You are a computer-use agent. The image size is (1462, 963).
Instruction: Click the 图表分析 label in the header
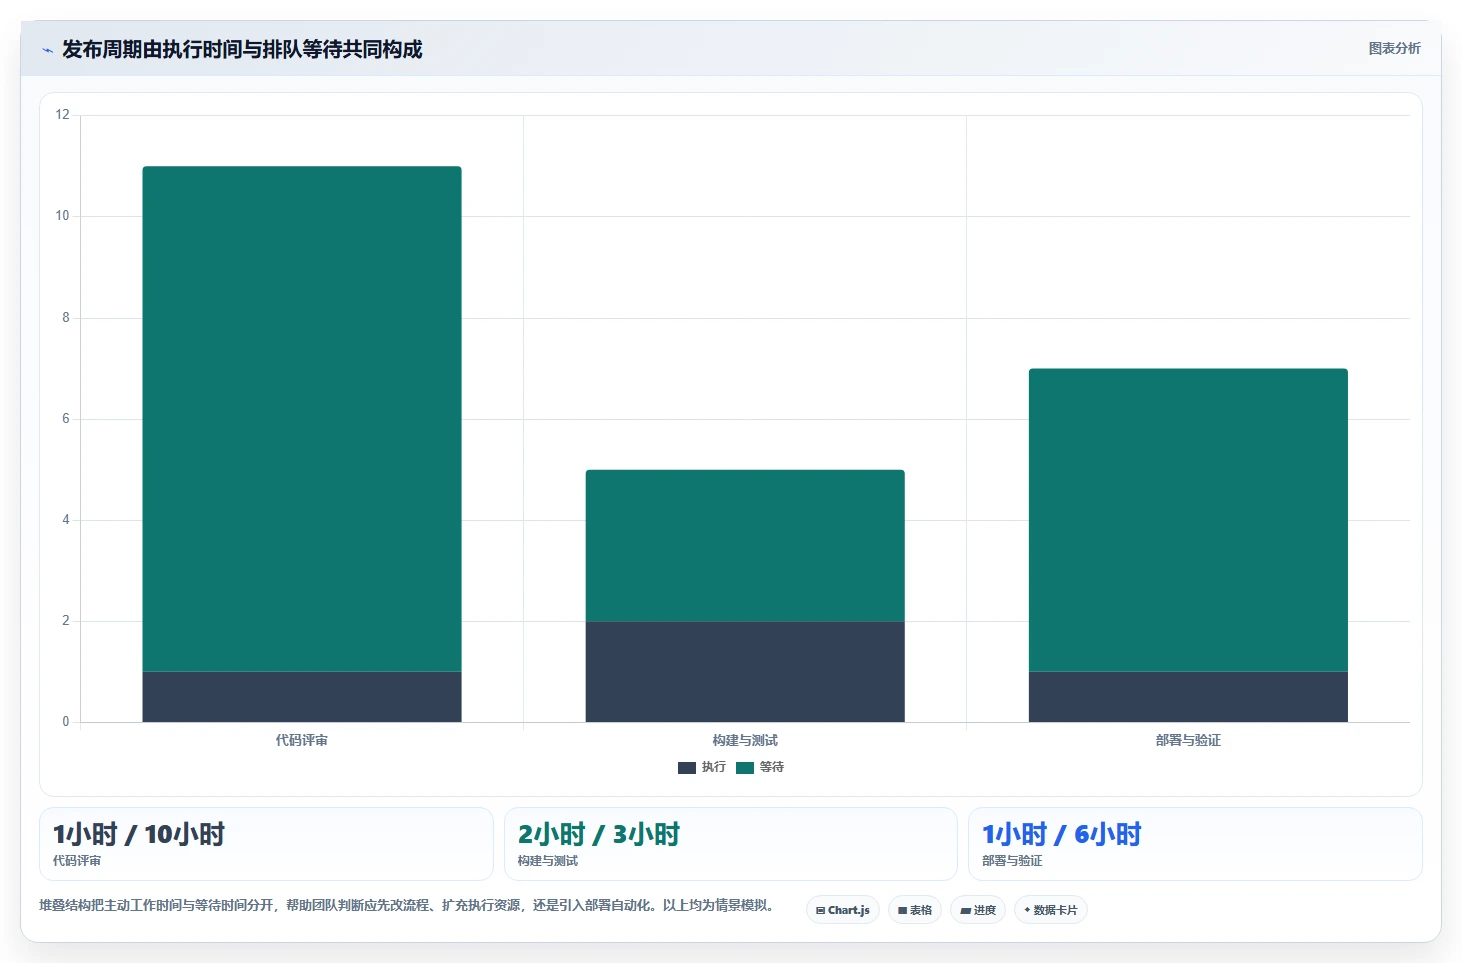[x=1394, y=49]
